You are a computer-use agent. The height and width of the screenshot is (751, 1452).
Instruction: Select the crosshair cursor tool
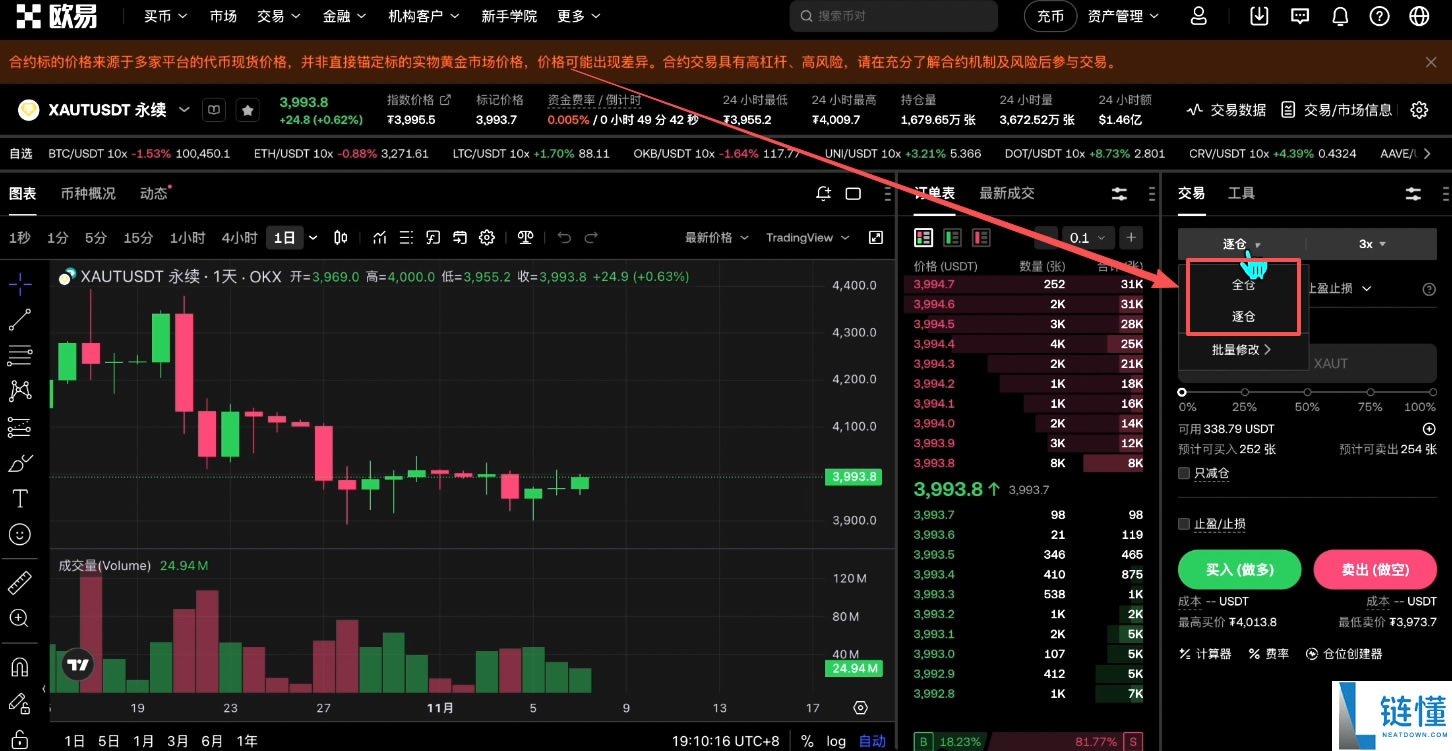click(x=20, y=284)
